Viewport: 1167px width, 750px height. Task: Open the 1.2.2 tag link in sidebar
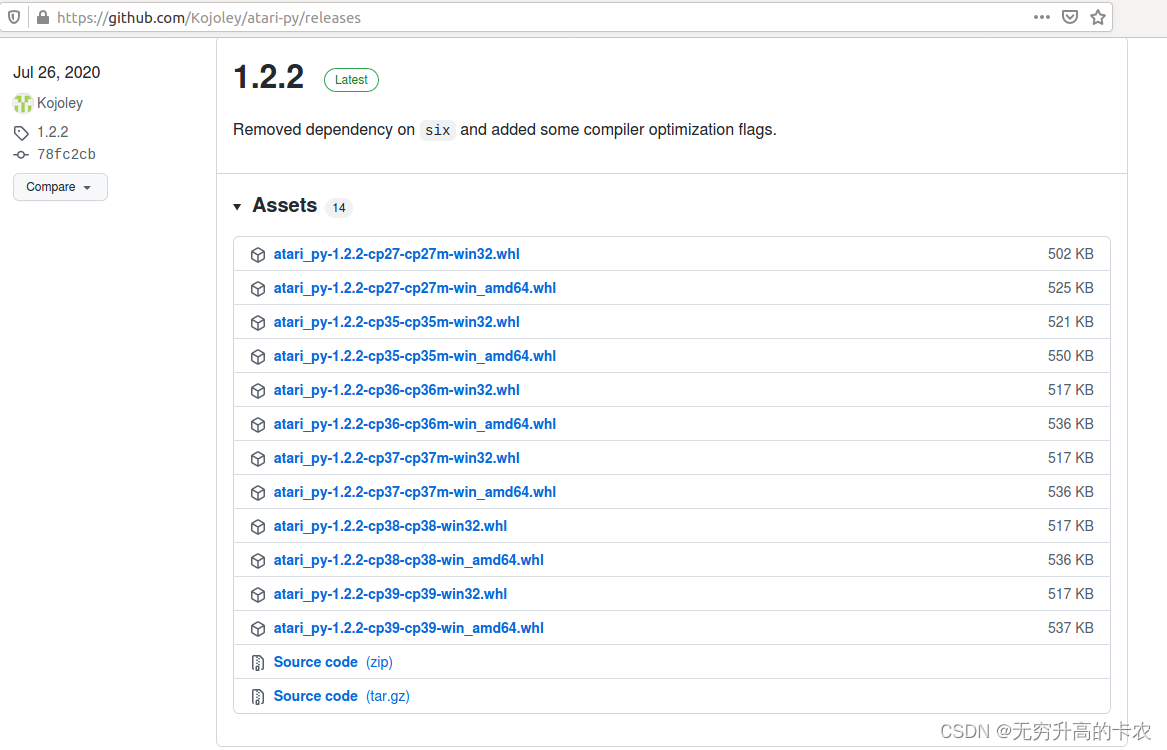click(x=53, y=132)
